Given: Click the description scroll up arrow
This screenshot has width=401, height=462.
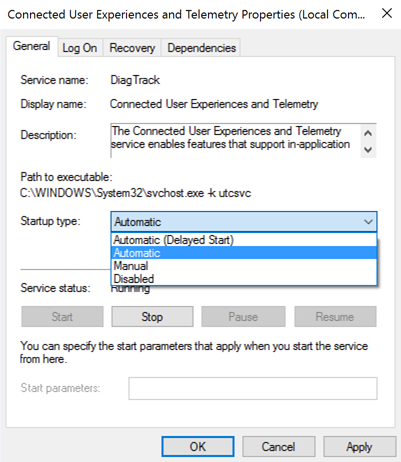Looking at the screenshot, I should tap(368, 133).
